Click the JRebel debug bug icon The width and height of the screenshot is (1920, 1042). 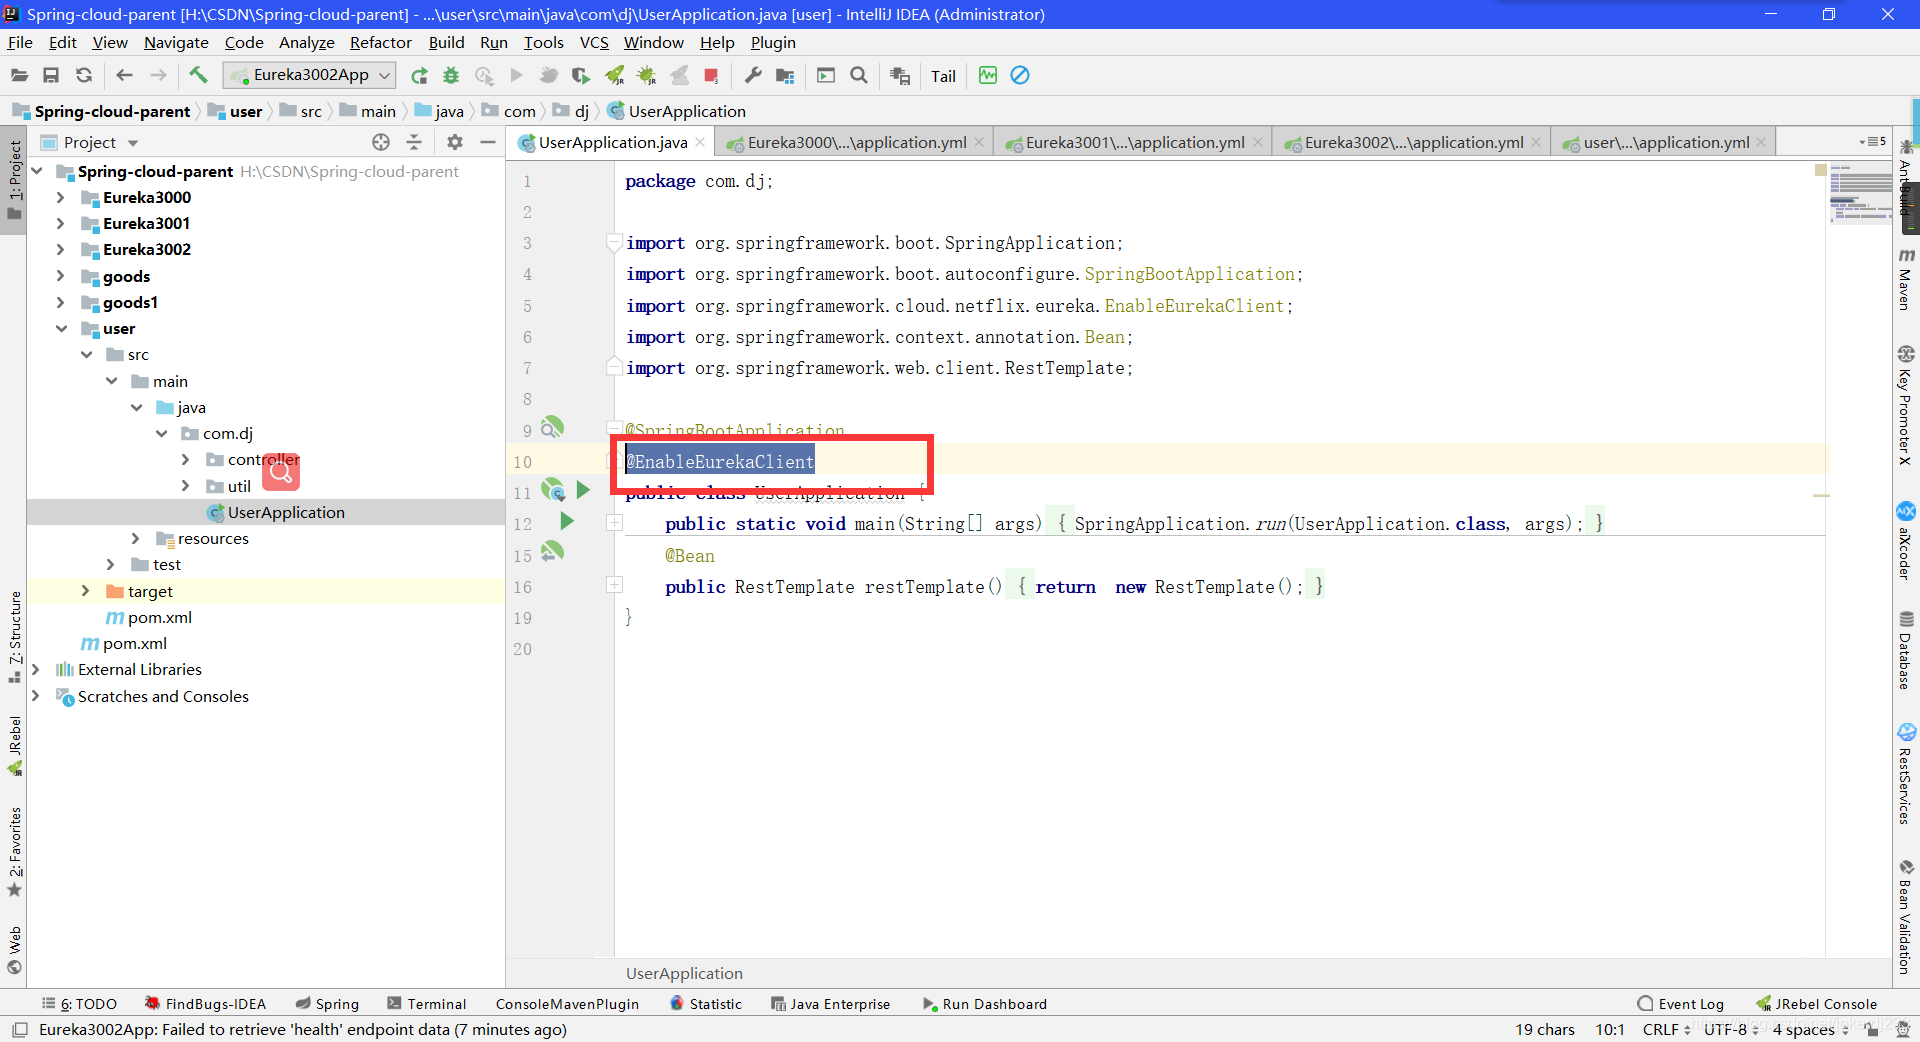tap(646, 75)
